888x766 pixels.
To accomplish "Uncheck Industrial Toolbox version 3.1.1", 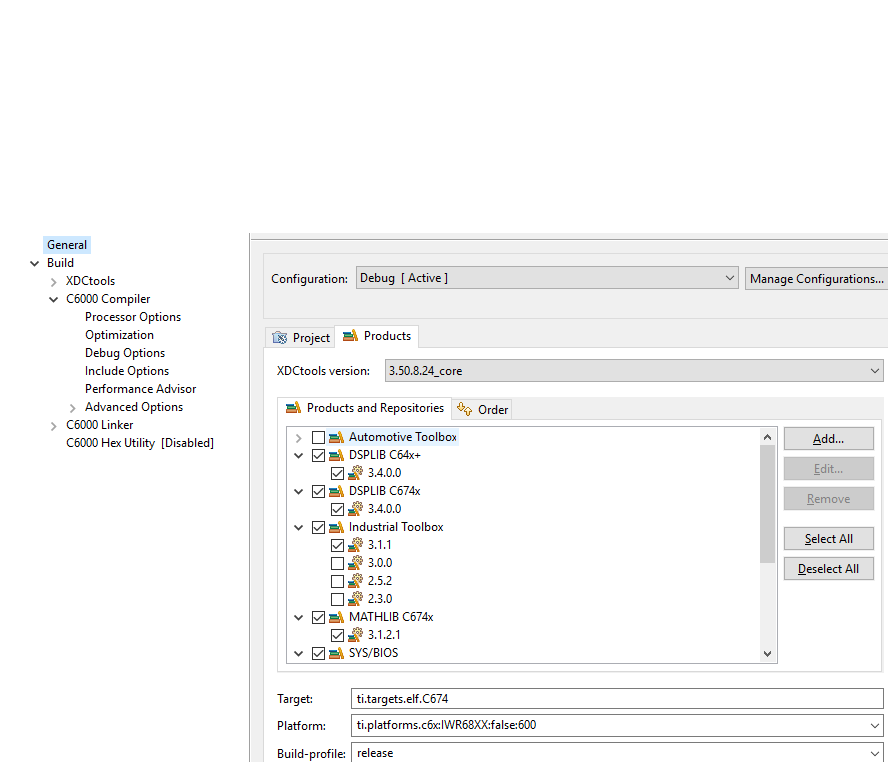I will [338, 545].
